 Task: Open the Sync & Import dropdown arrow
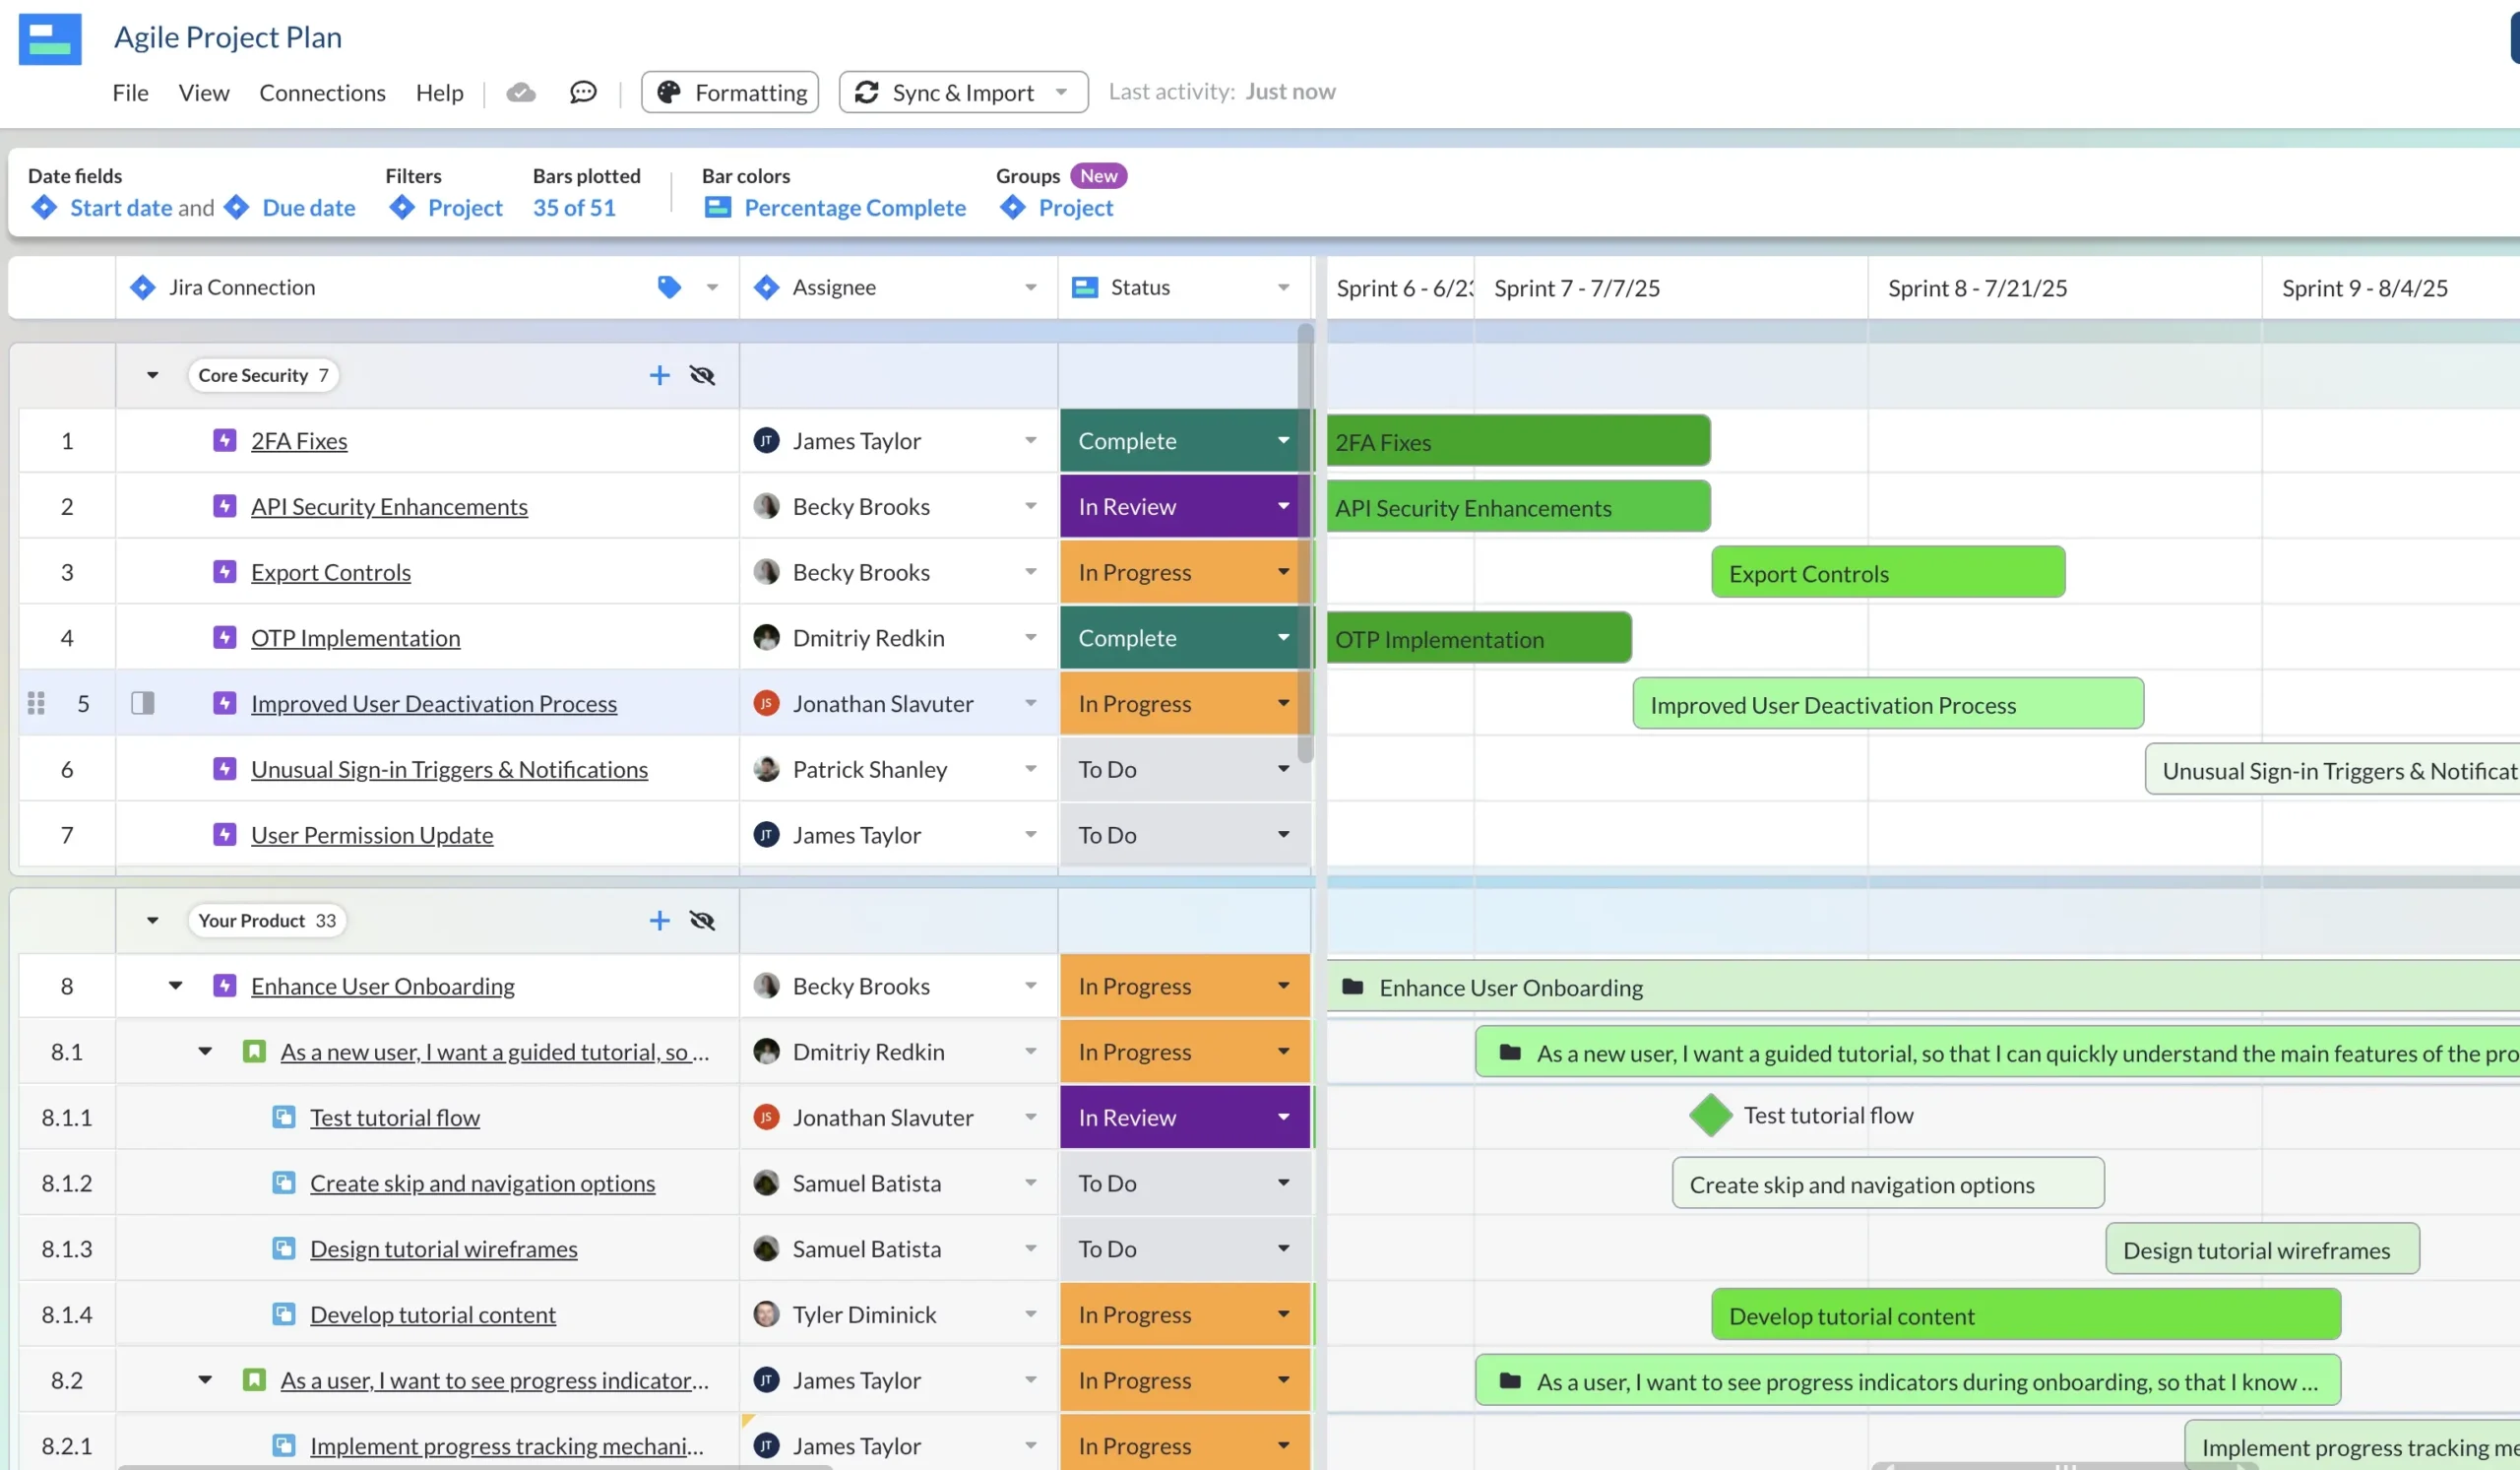click(x=1062, y=91)
